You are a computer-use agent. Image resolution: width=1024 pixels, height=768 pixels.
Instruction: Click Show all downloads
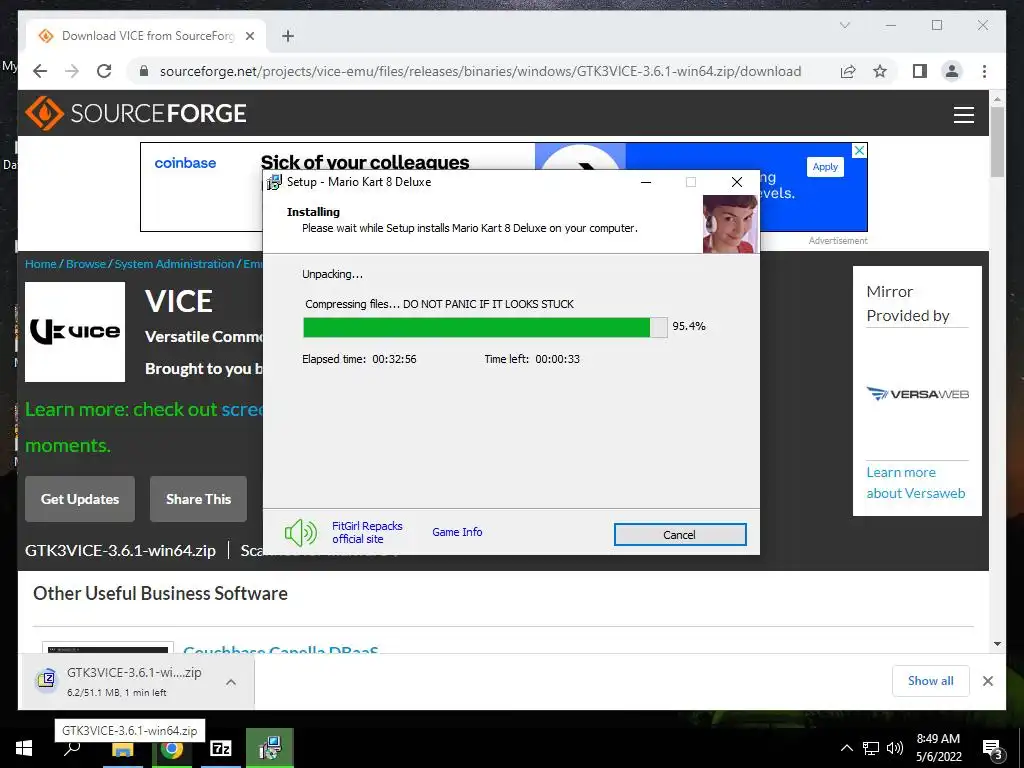931,681
